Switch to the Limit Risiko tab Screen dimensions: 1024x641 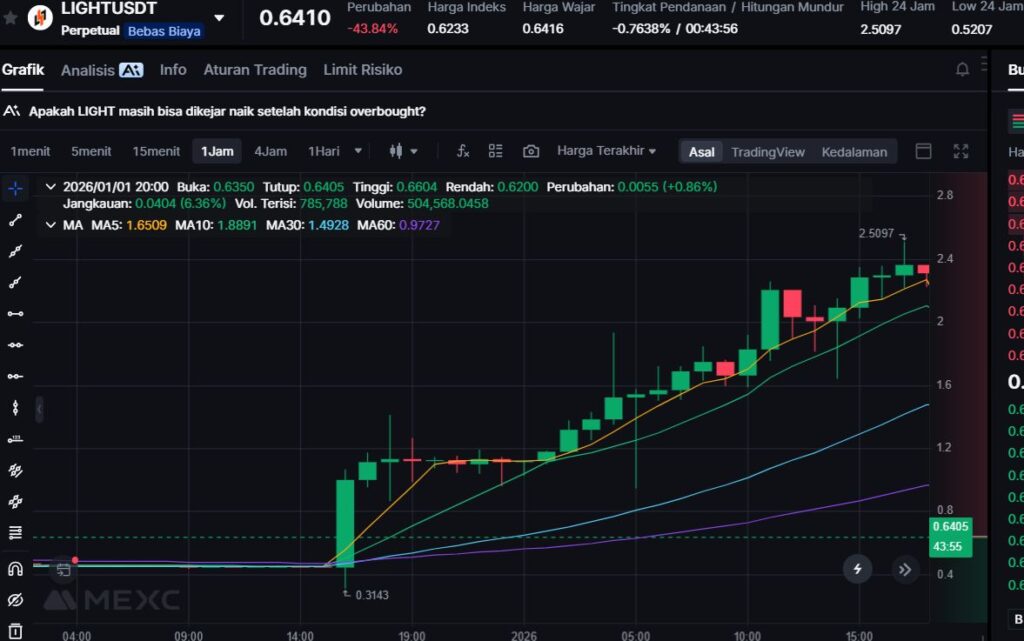point(362,70)
